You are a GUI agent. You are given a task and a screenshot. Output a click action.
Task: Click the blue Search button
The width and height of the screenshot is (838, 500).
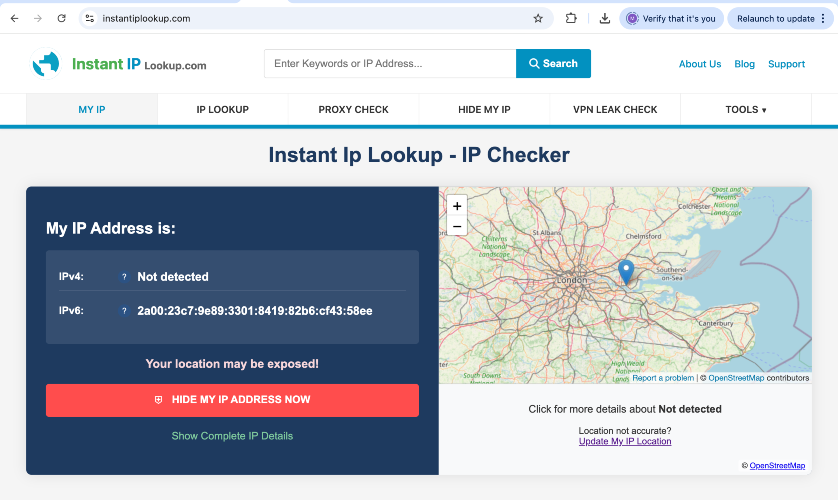(553, 64)
